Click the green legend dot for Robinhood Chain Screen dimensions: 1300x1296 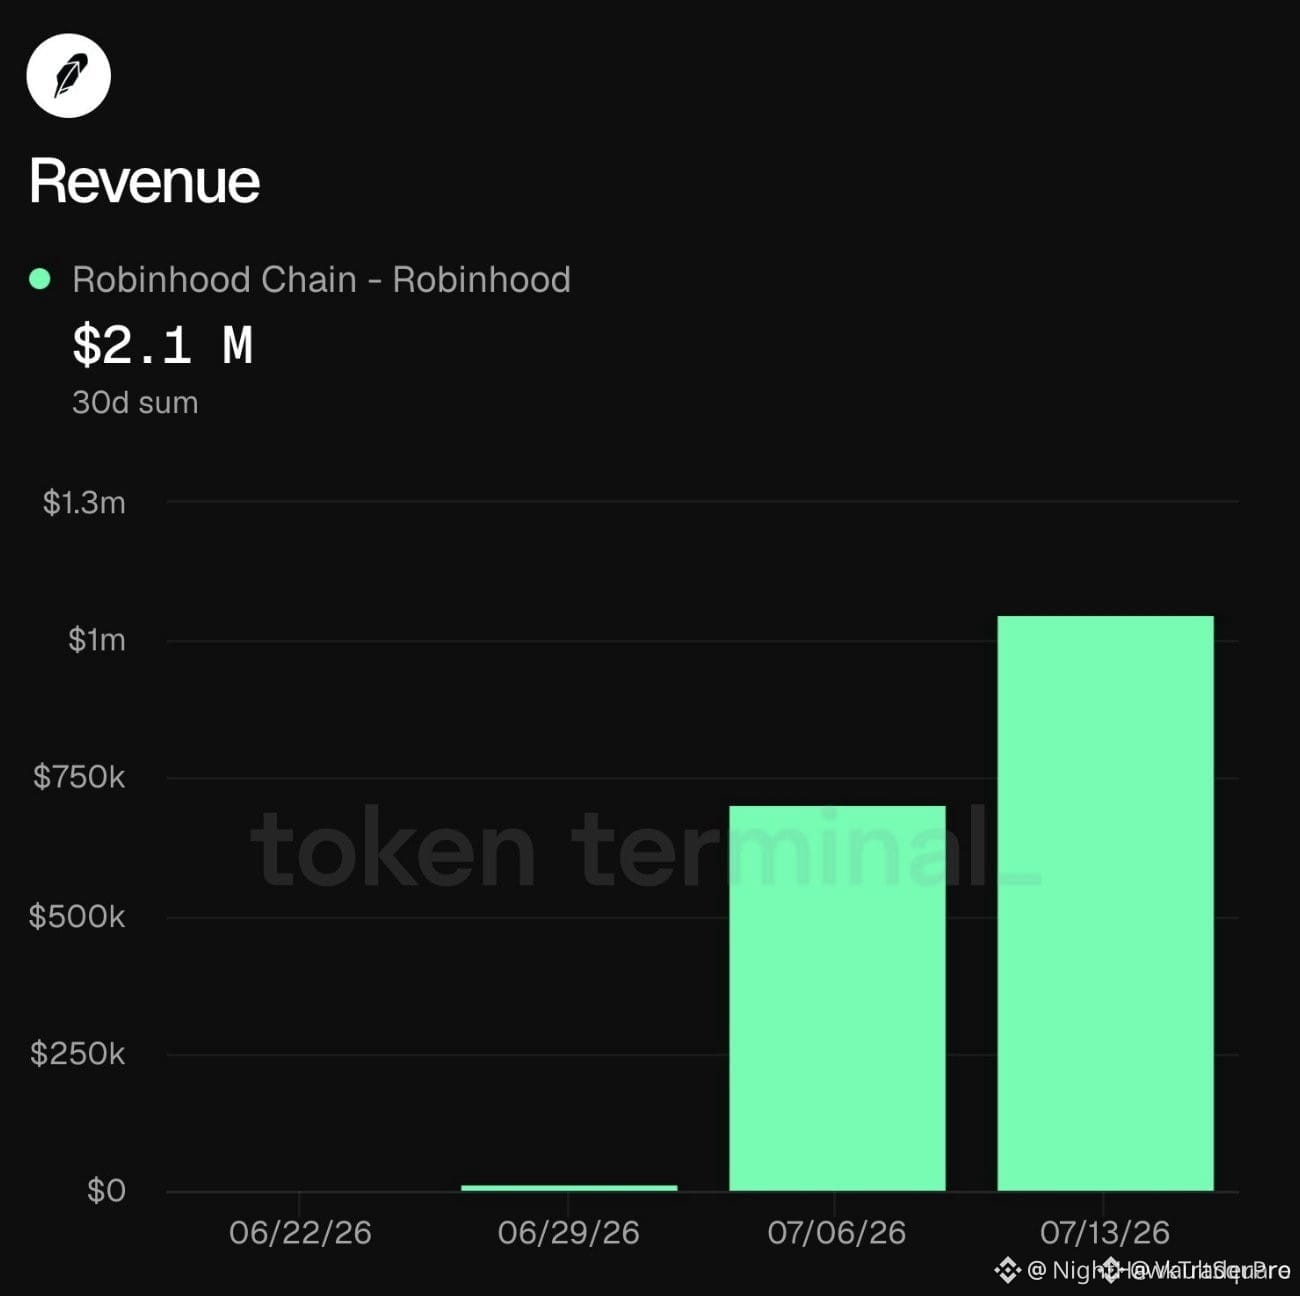[40, 279]
